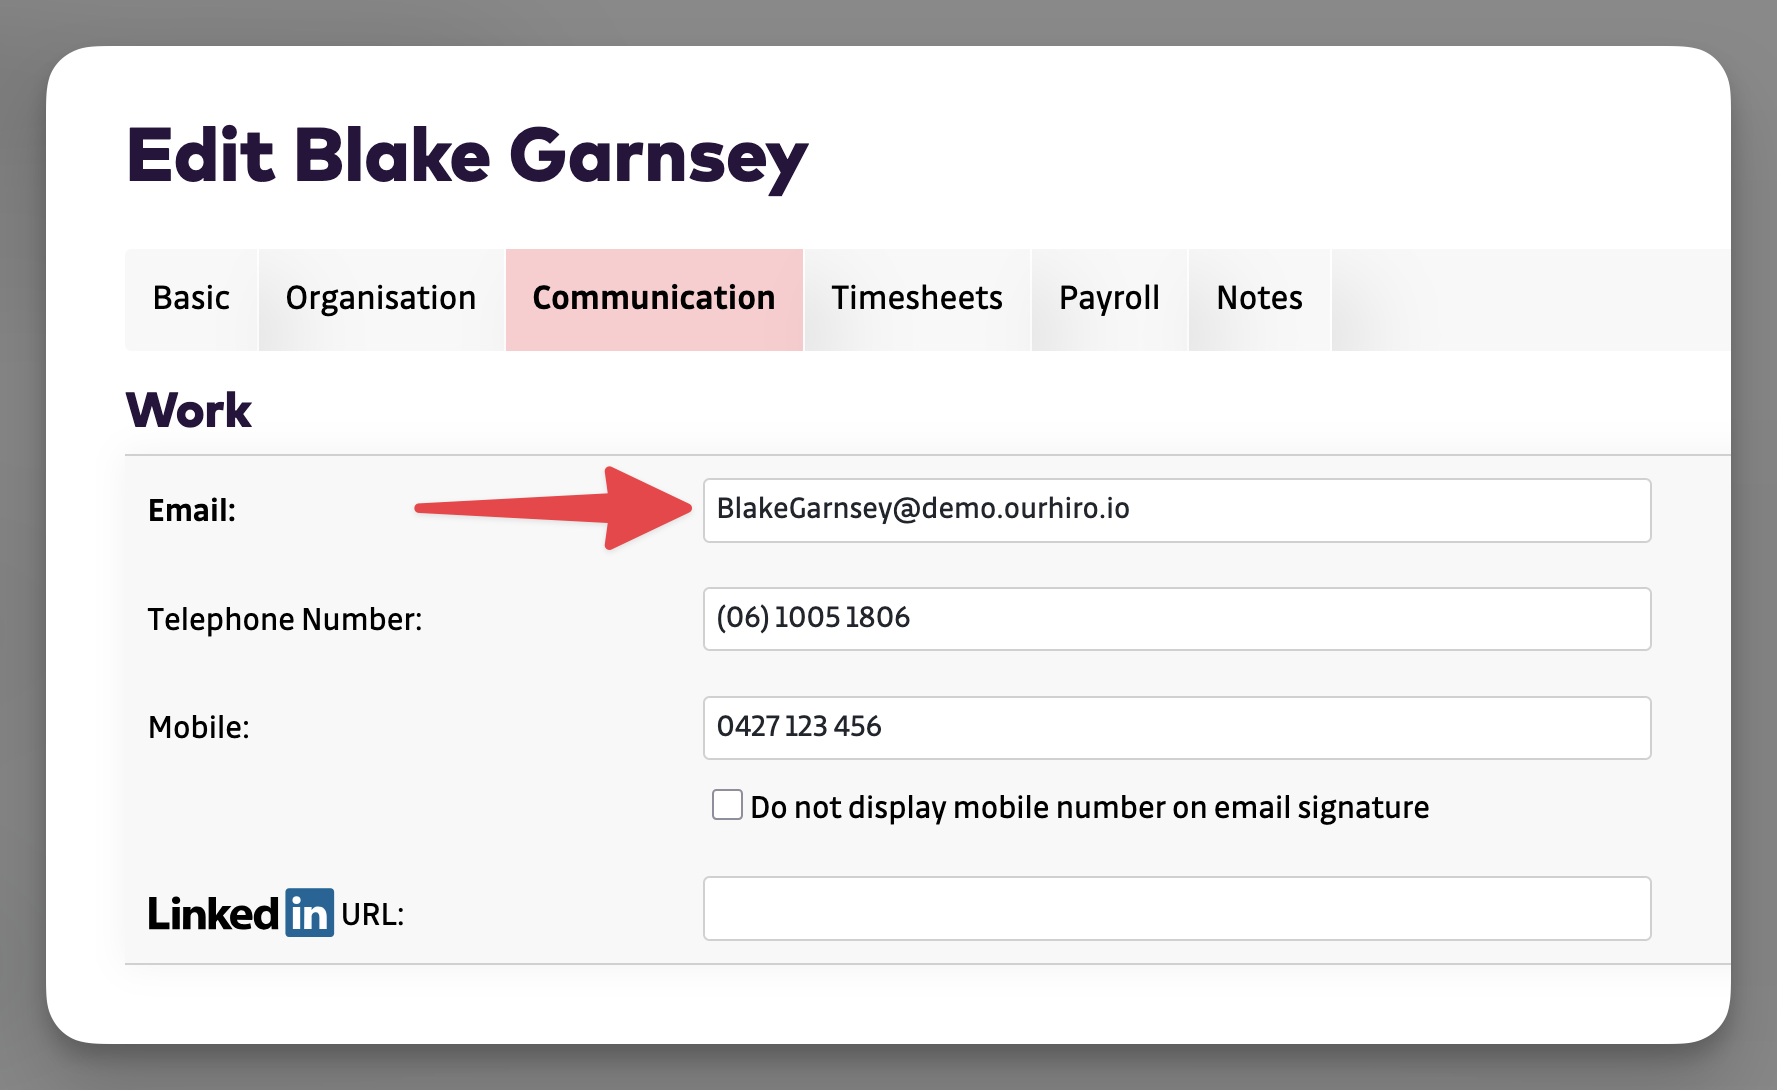1777x1090 pixels.
Task: Open the Basic tab
Action: coord(191,299)
